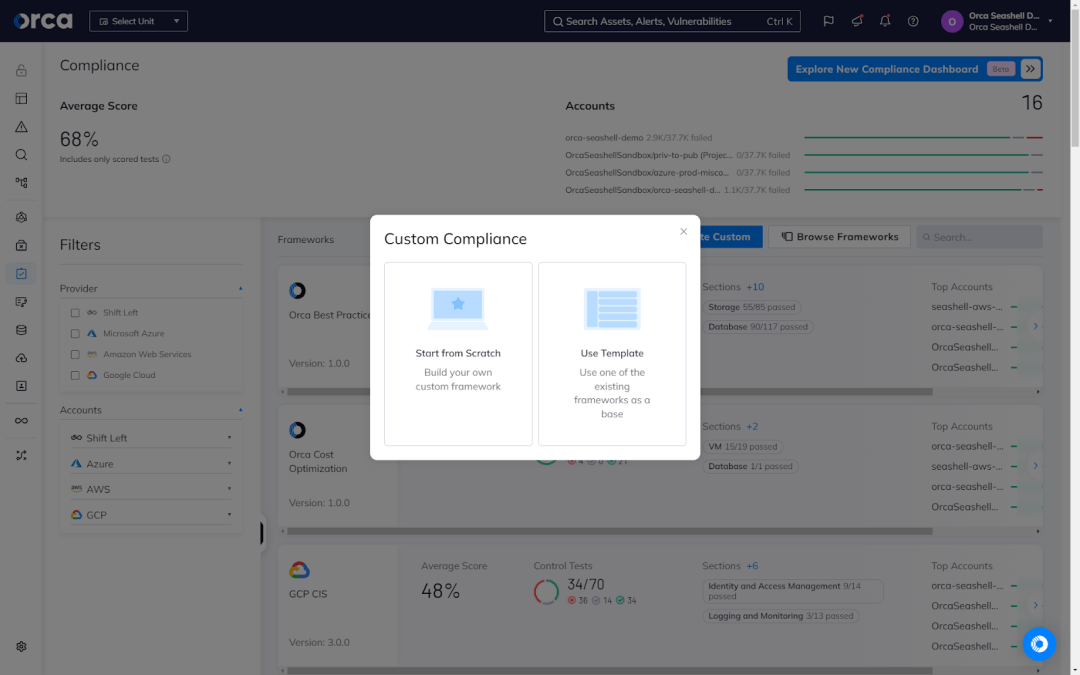Open the person badge icon in the sidebar
The height and width of the screenshot is (675, 1080).
21,386
